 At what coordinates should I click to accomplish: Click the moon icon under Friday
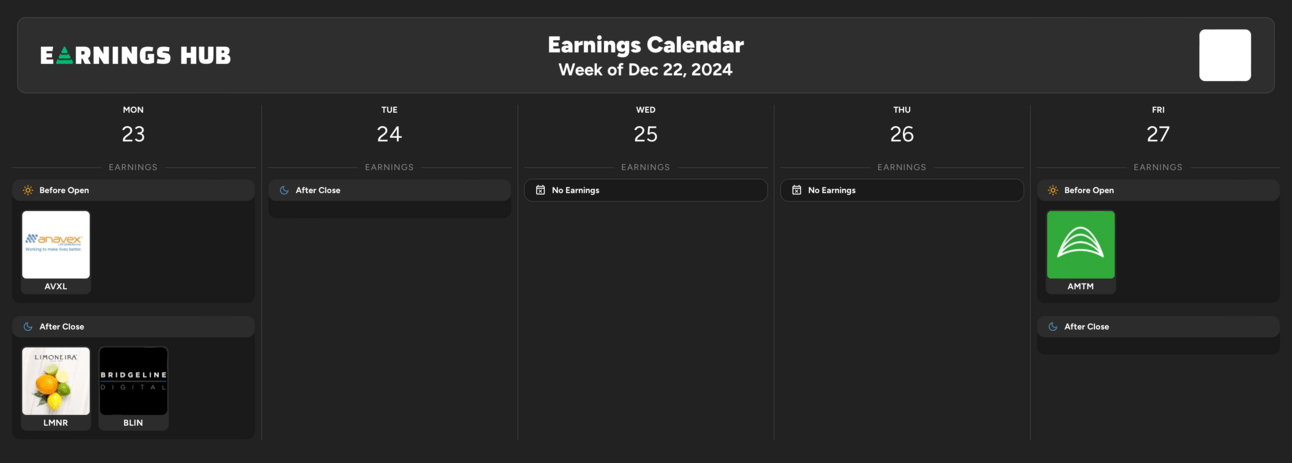pos(1053,327)
